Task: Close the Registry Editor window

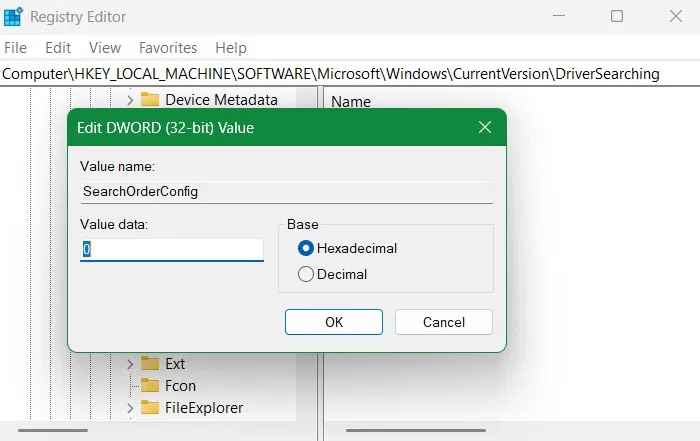Action: click(x=676, y=16)
